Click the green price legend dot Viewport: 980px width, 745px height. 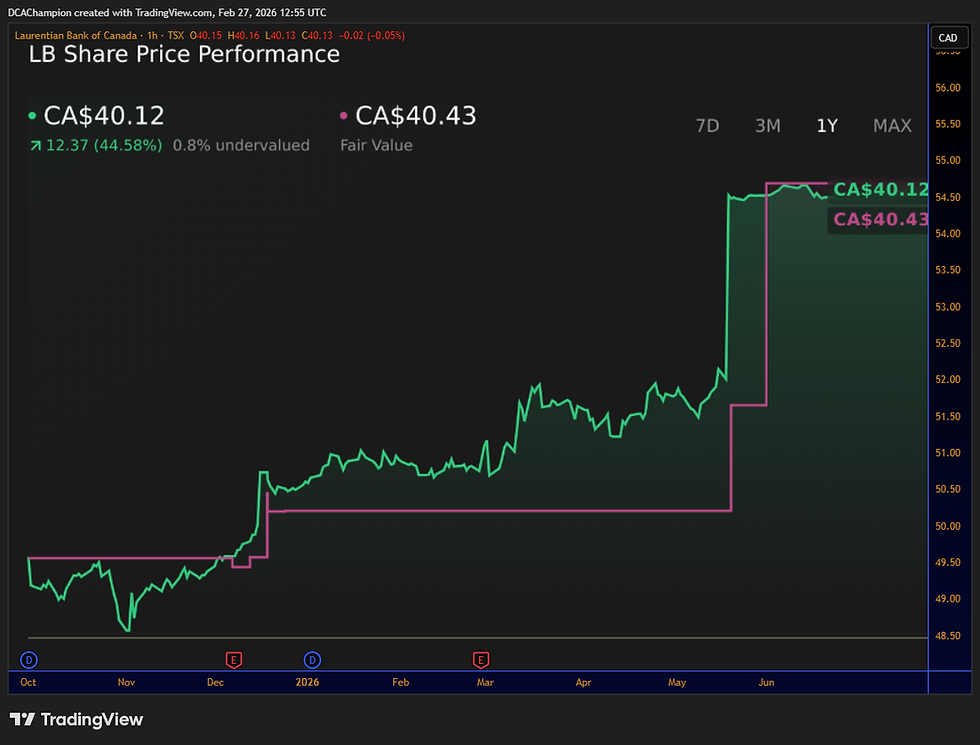tap(32, 116)
